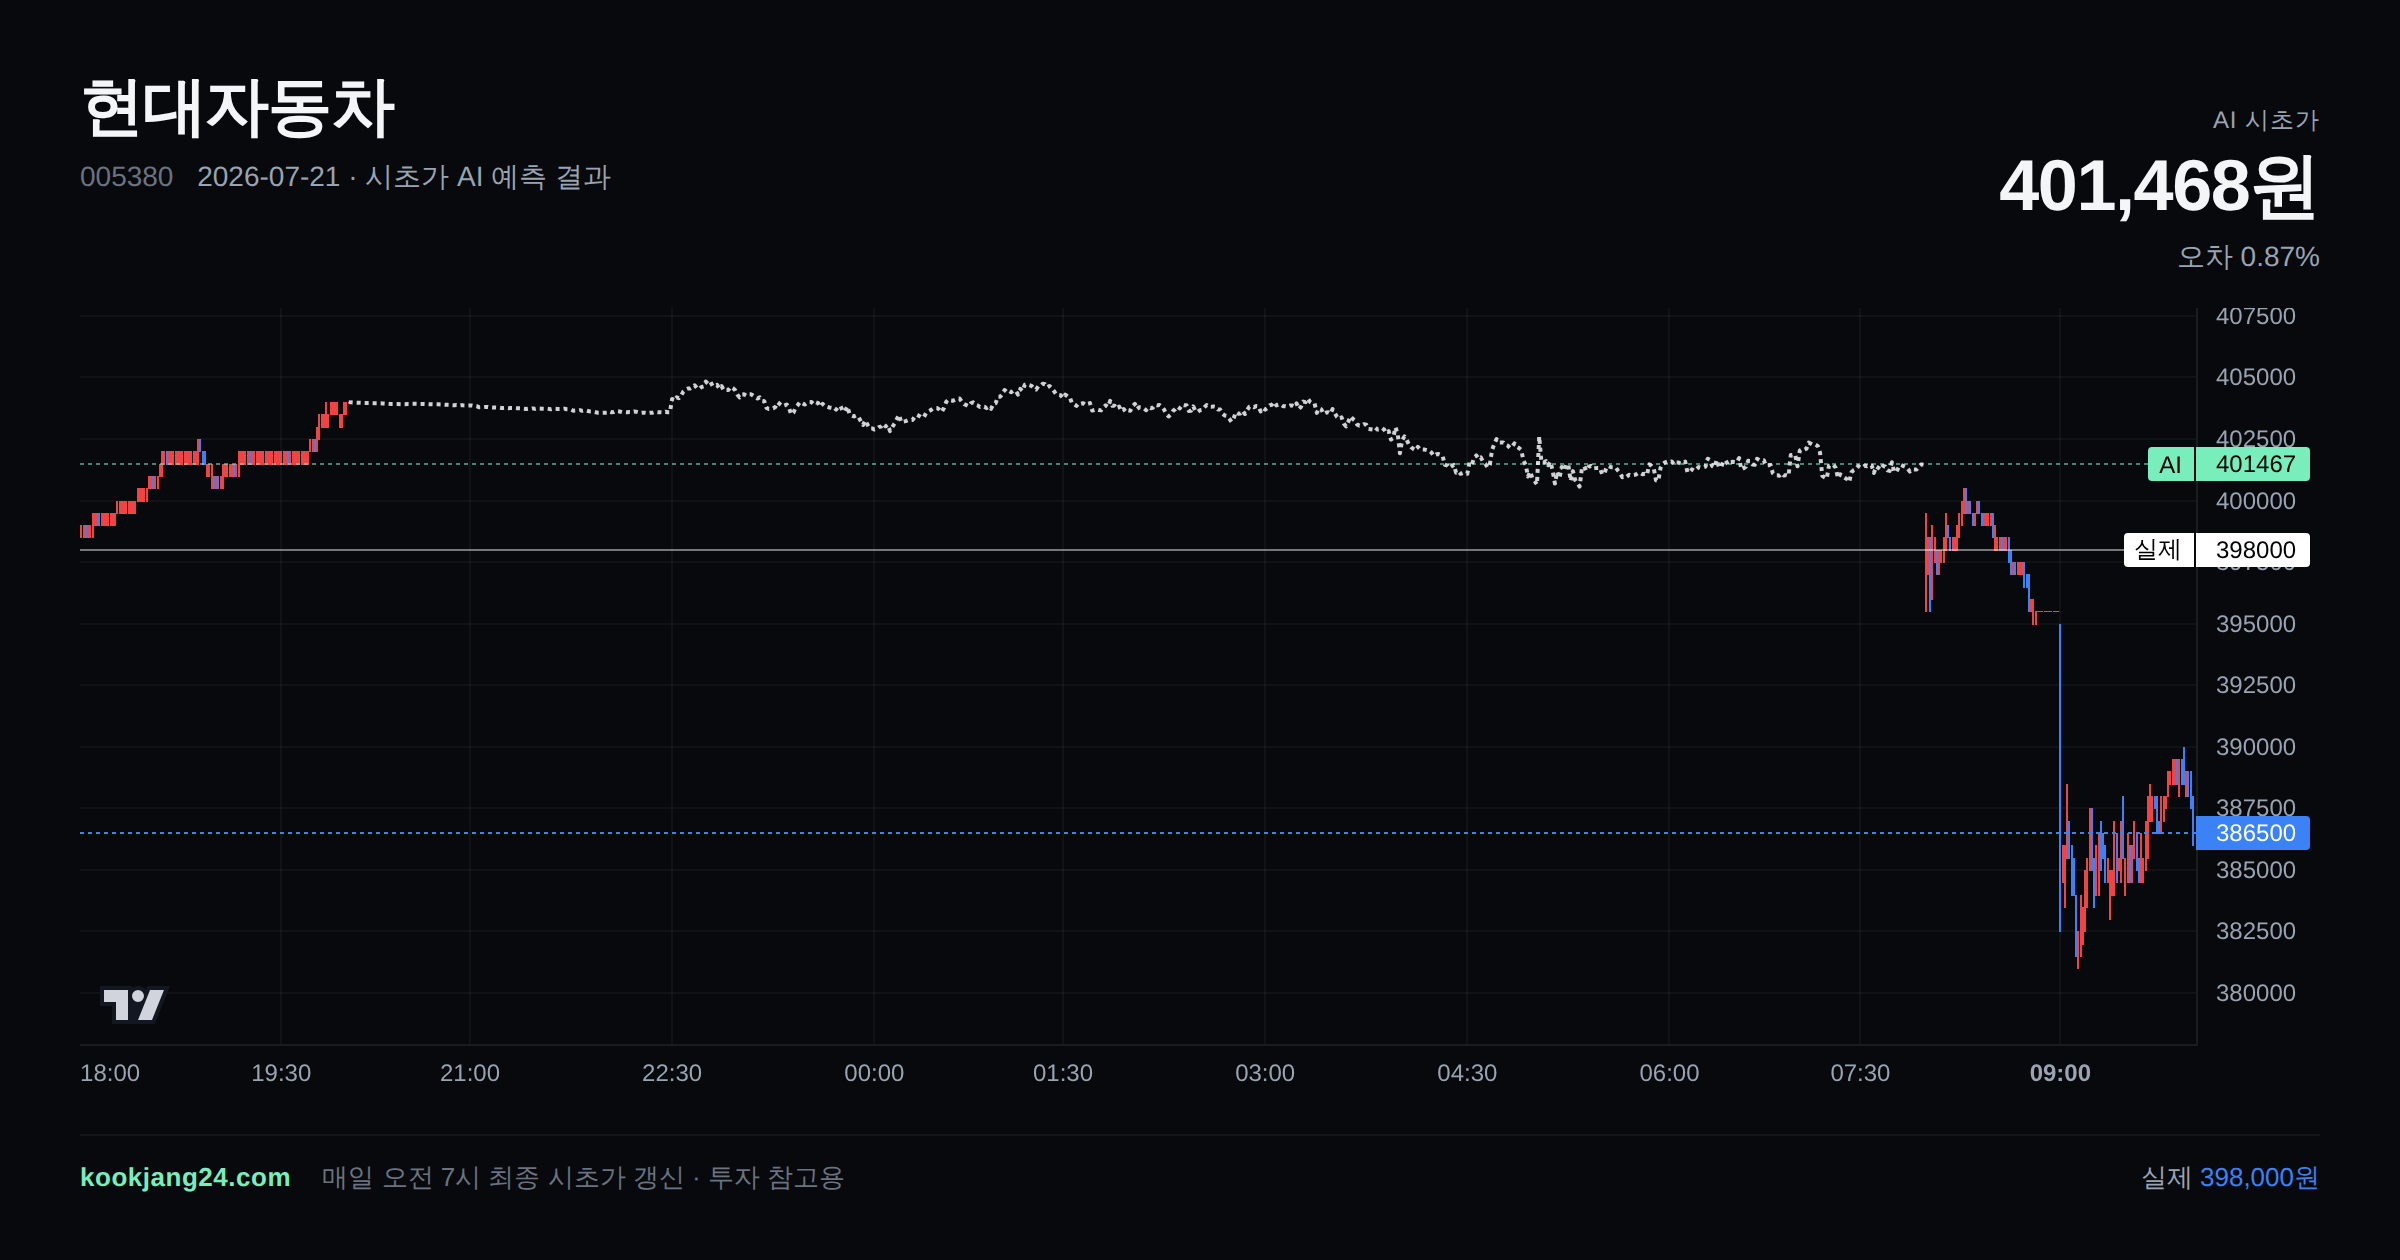Viewport: 2400px width, 1260px height.
Task: Click the predicted price 401,468원
Action: pos(2158,186)
